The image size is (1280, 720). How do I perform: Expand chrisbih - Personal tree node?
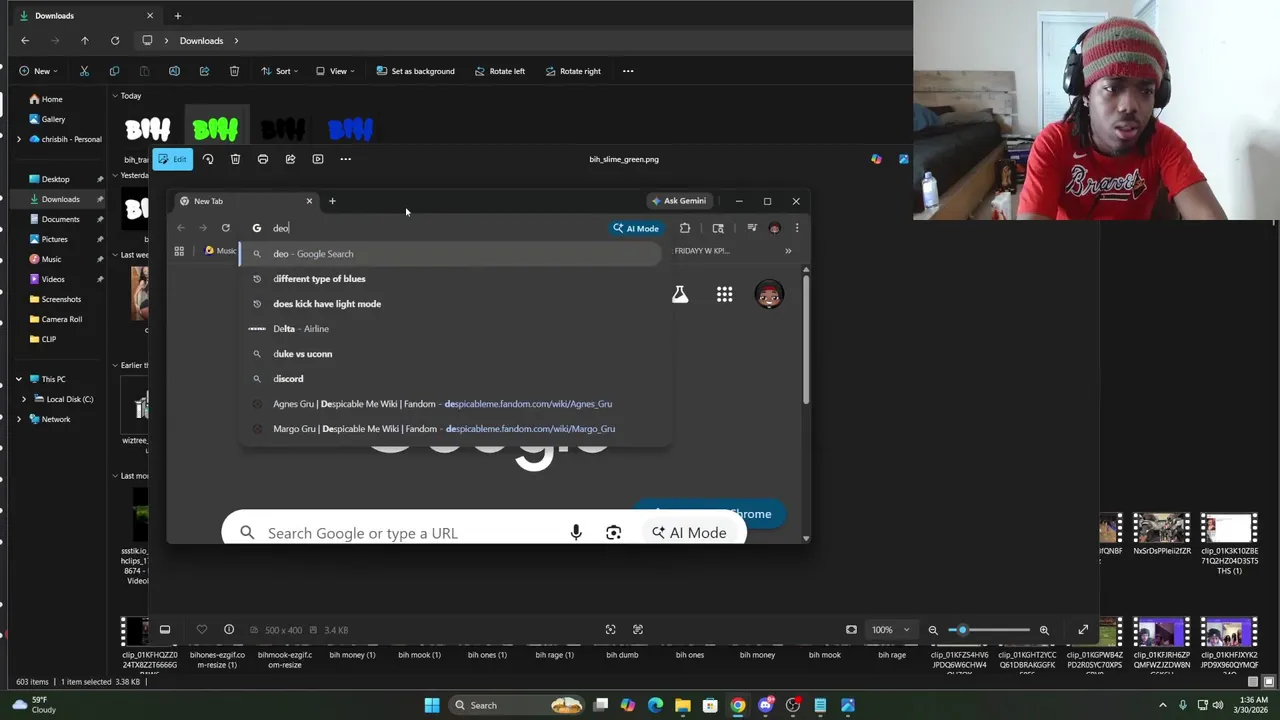[19, 139]
